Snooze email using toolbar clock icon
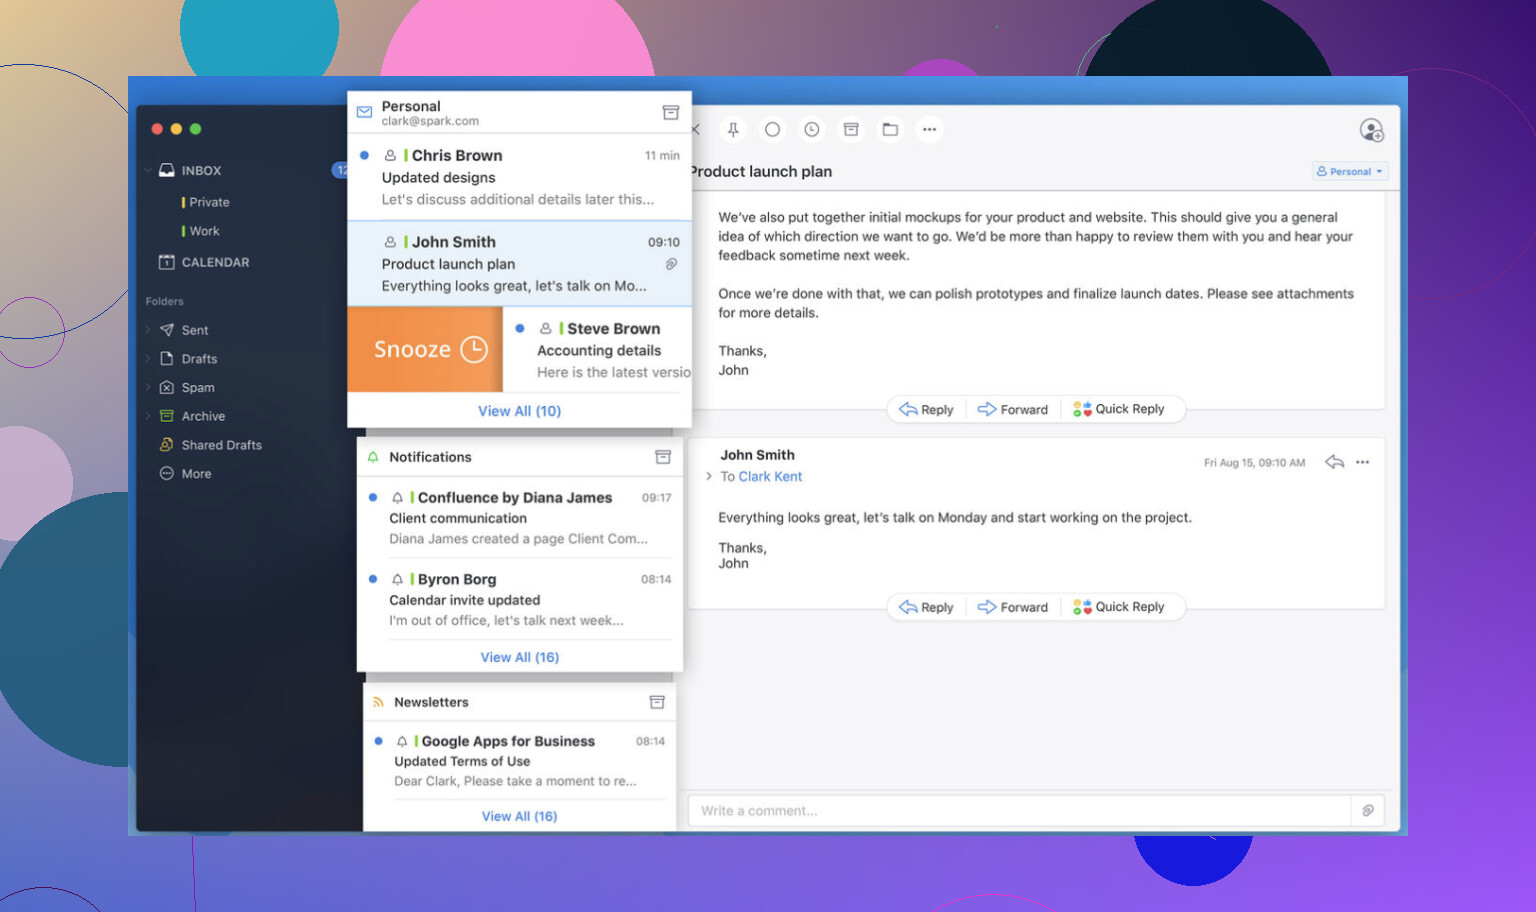 click(812, 129)
